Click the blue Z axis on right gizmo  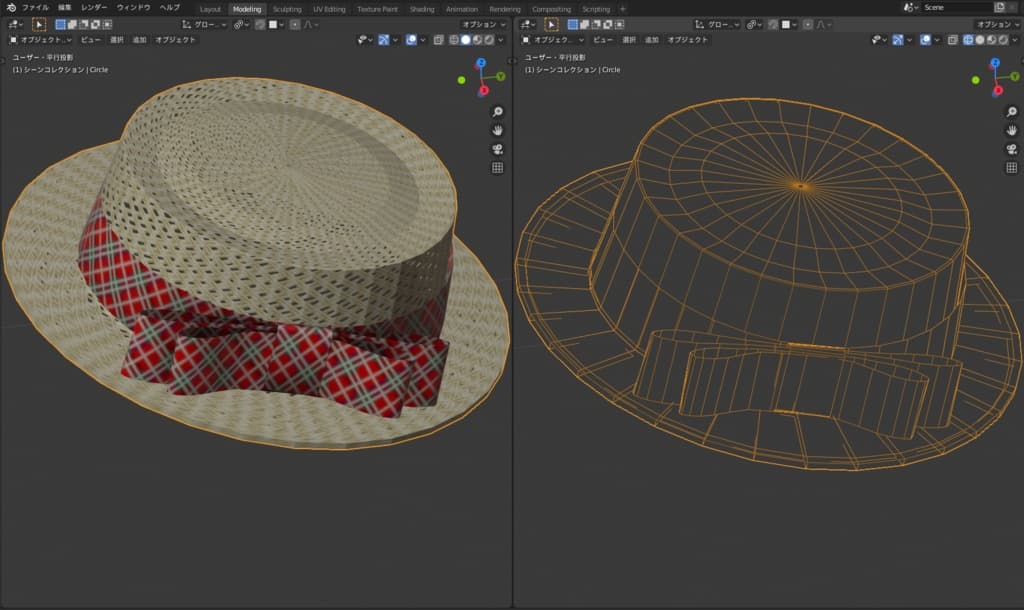pos(994,63)
